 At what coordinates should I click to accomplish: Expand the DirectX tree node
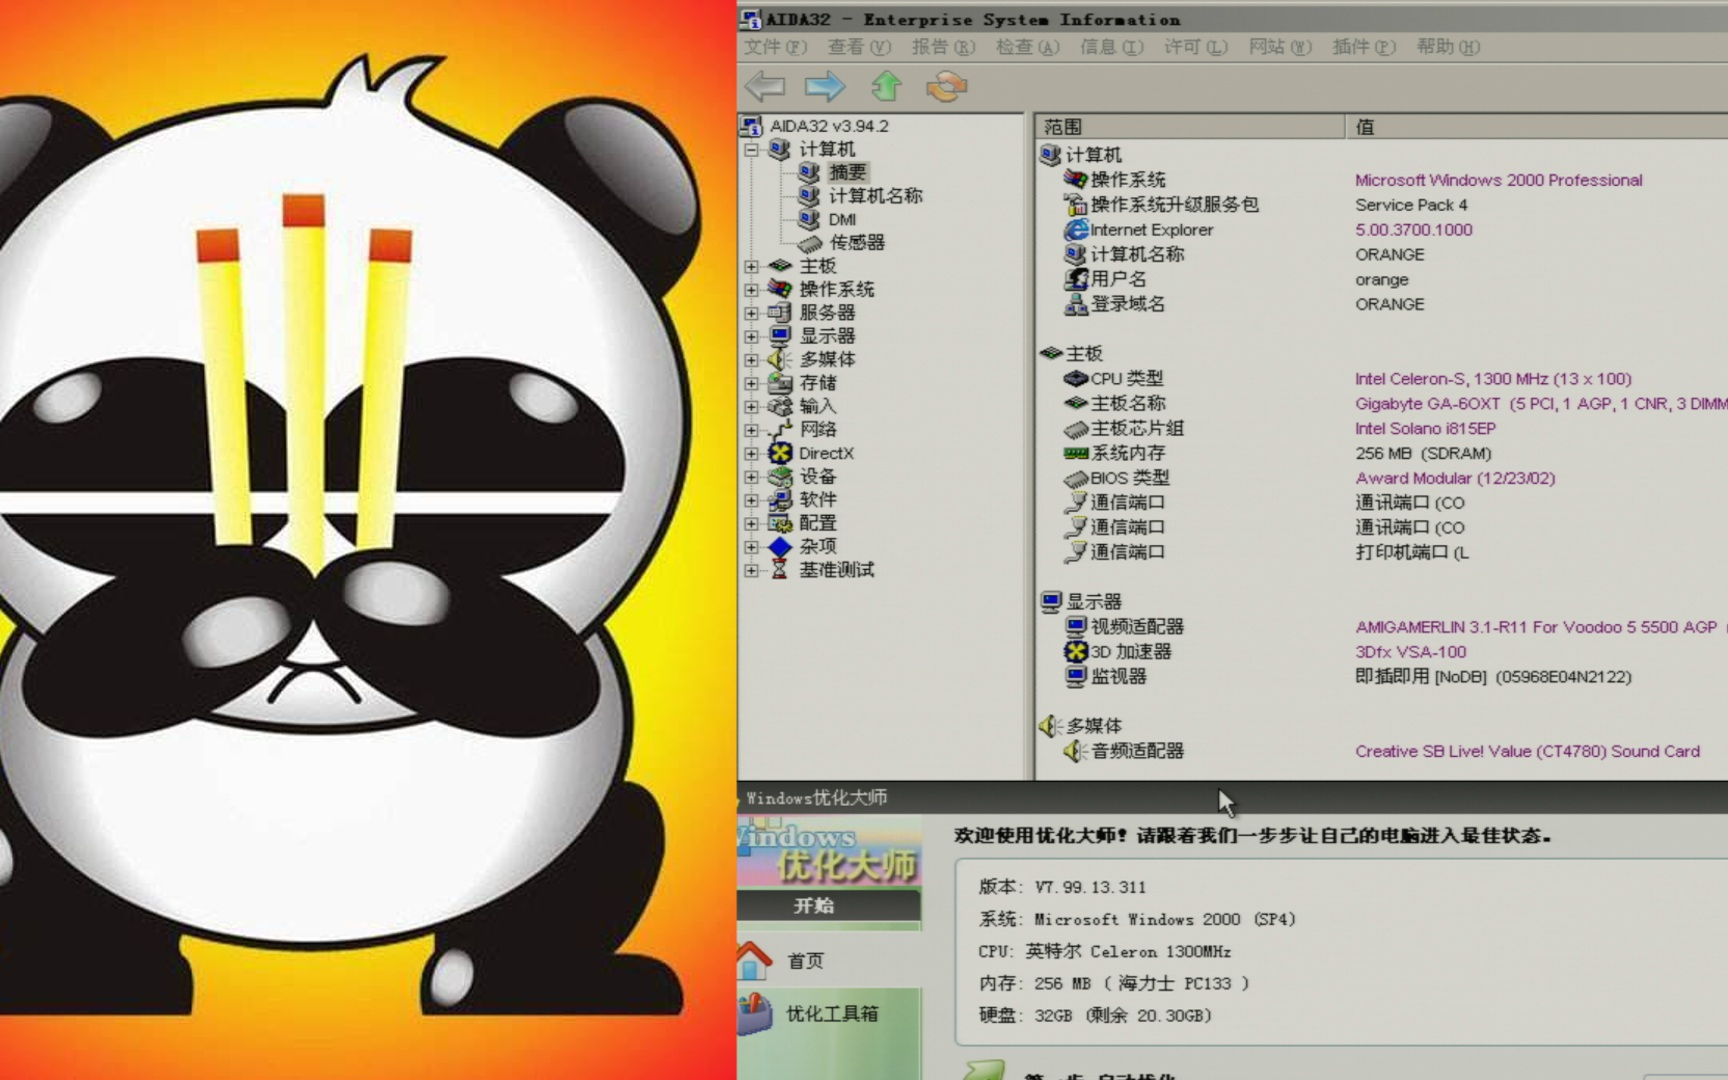[751, 453]
